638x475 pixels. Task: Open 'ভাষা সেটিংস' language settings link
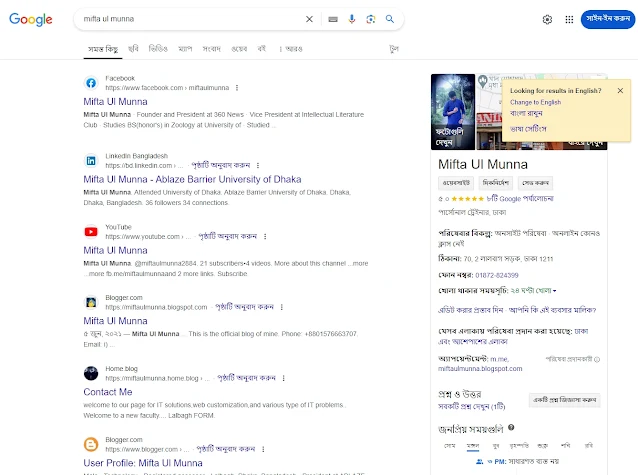tap(528, 129)
